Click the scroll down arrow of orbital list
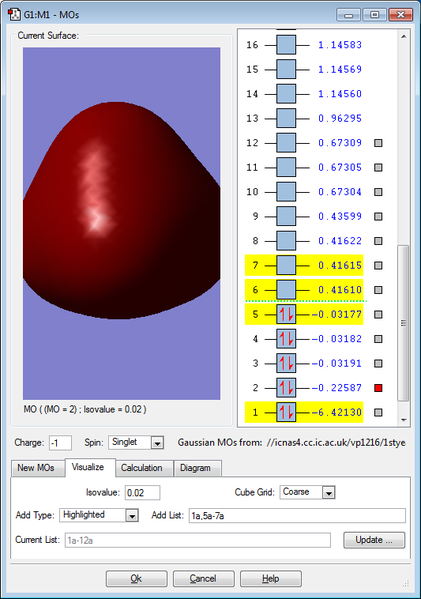Image resolution: width=421 pixels, height=599 pixels. coord(403,420)
